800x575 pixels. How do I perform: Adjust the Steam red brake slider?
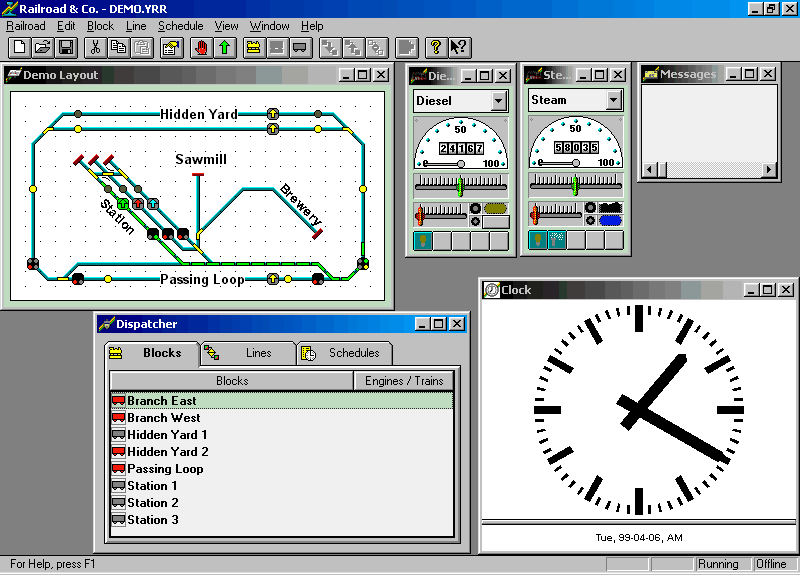tap(535, 214)
